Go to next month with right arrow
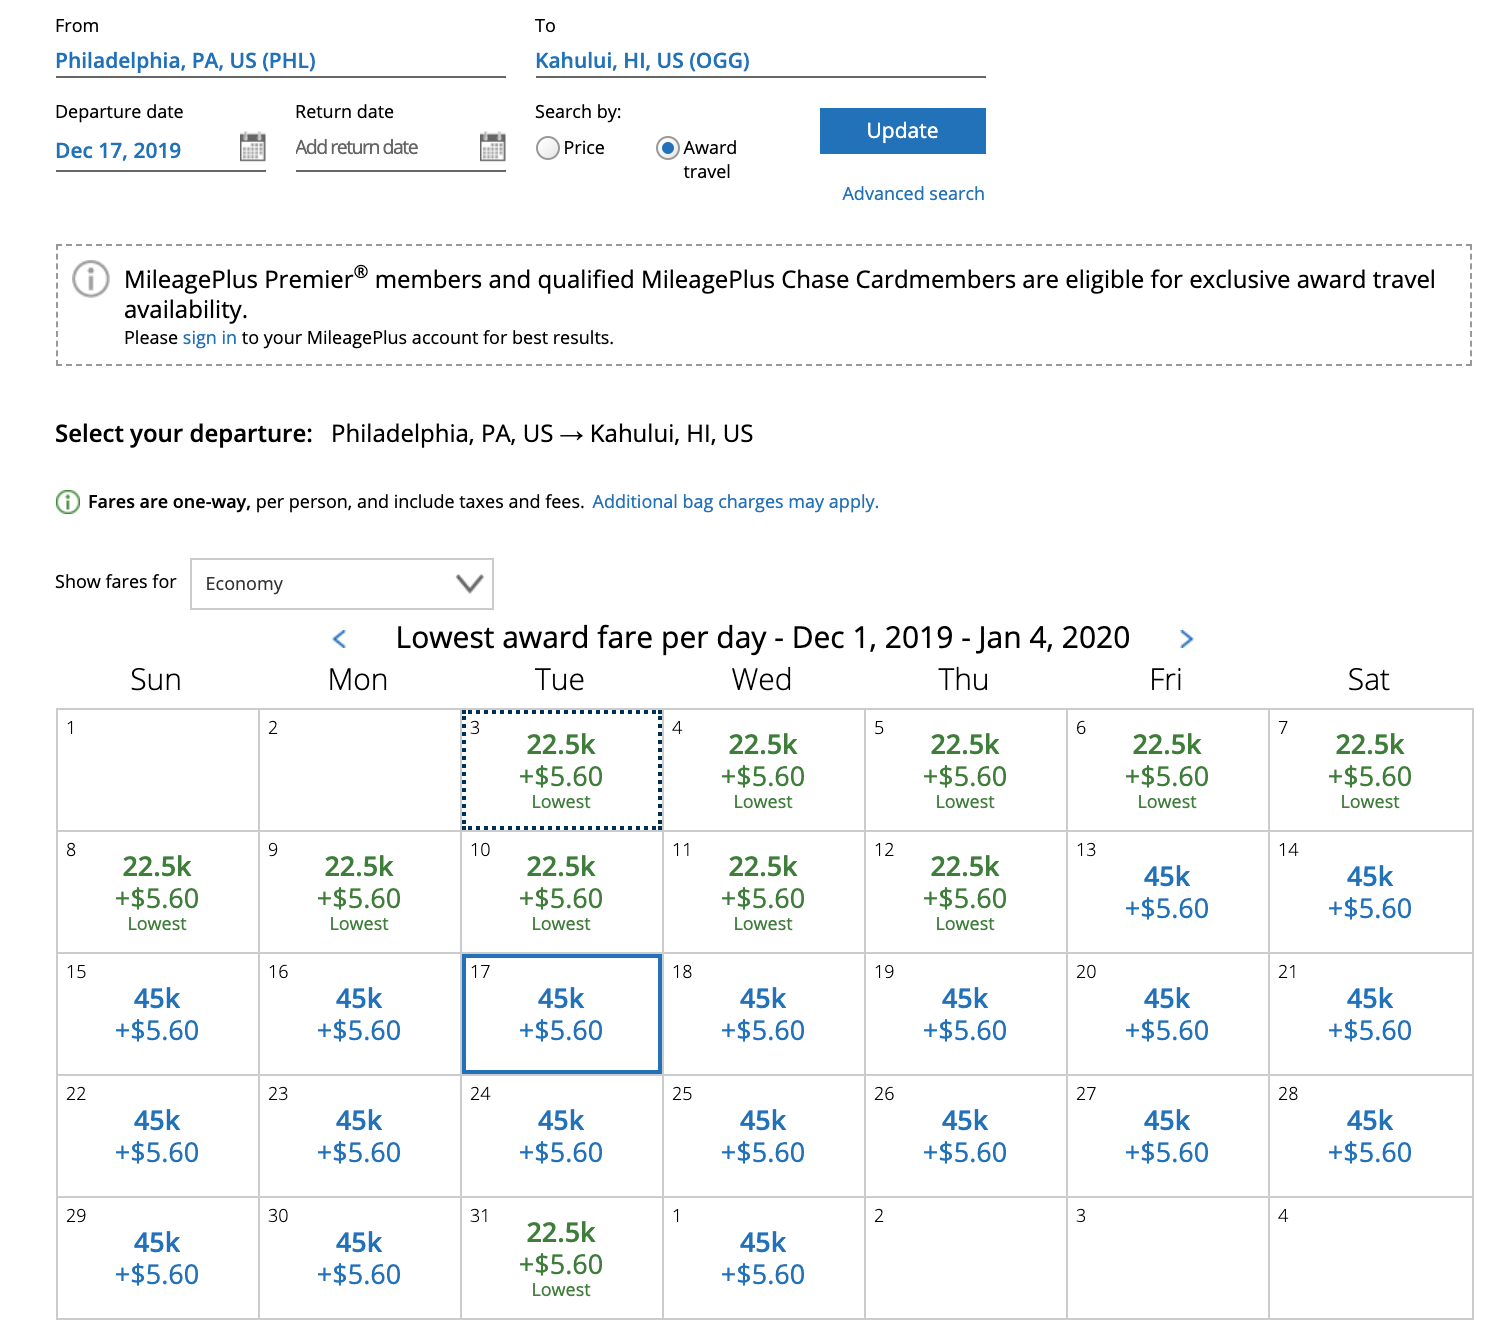This screenshot has height=1334, width=1496. click(x=1186, y=639)
